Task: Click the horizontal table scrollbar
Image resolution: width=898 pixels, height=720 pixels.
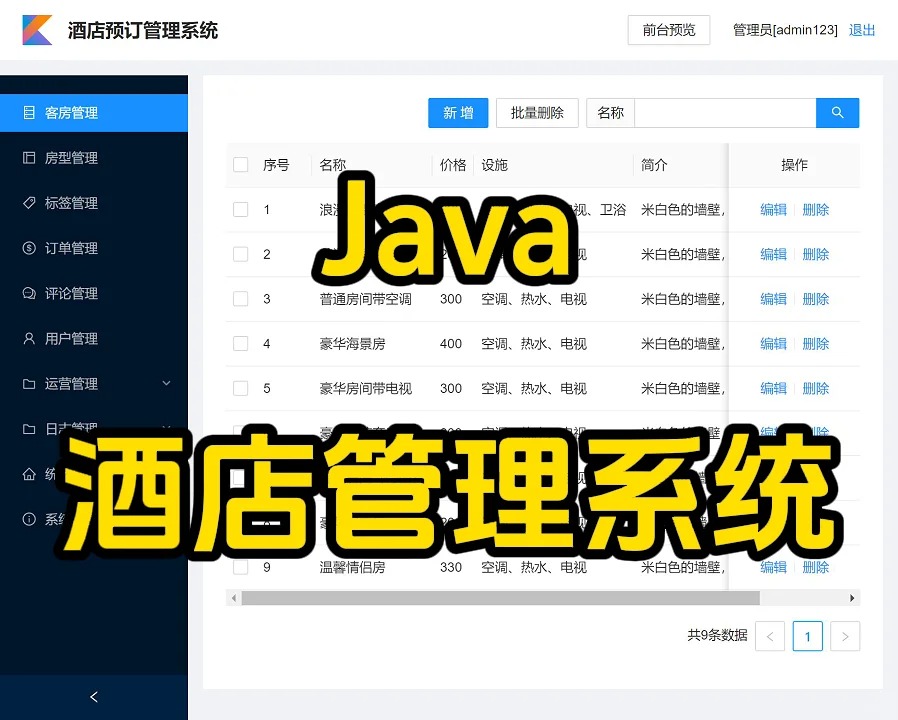Action: [x=500, y=598]
